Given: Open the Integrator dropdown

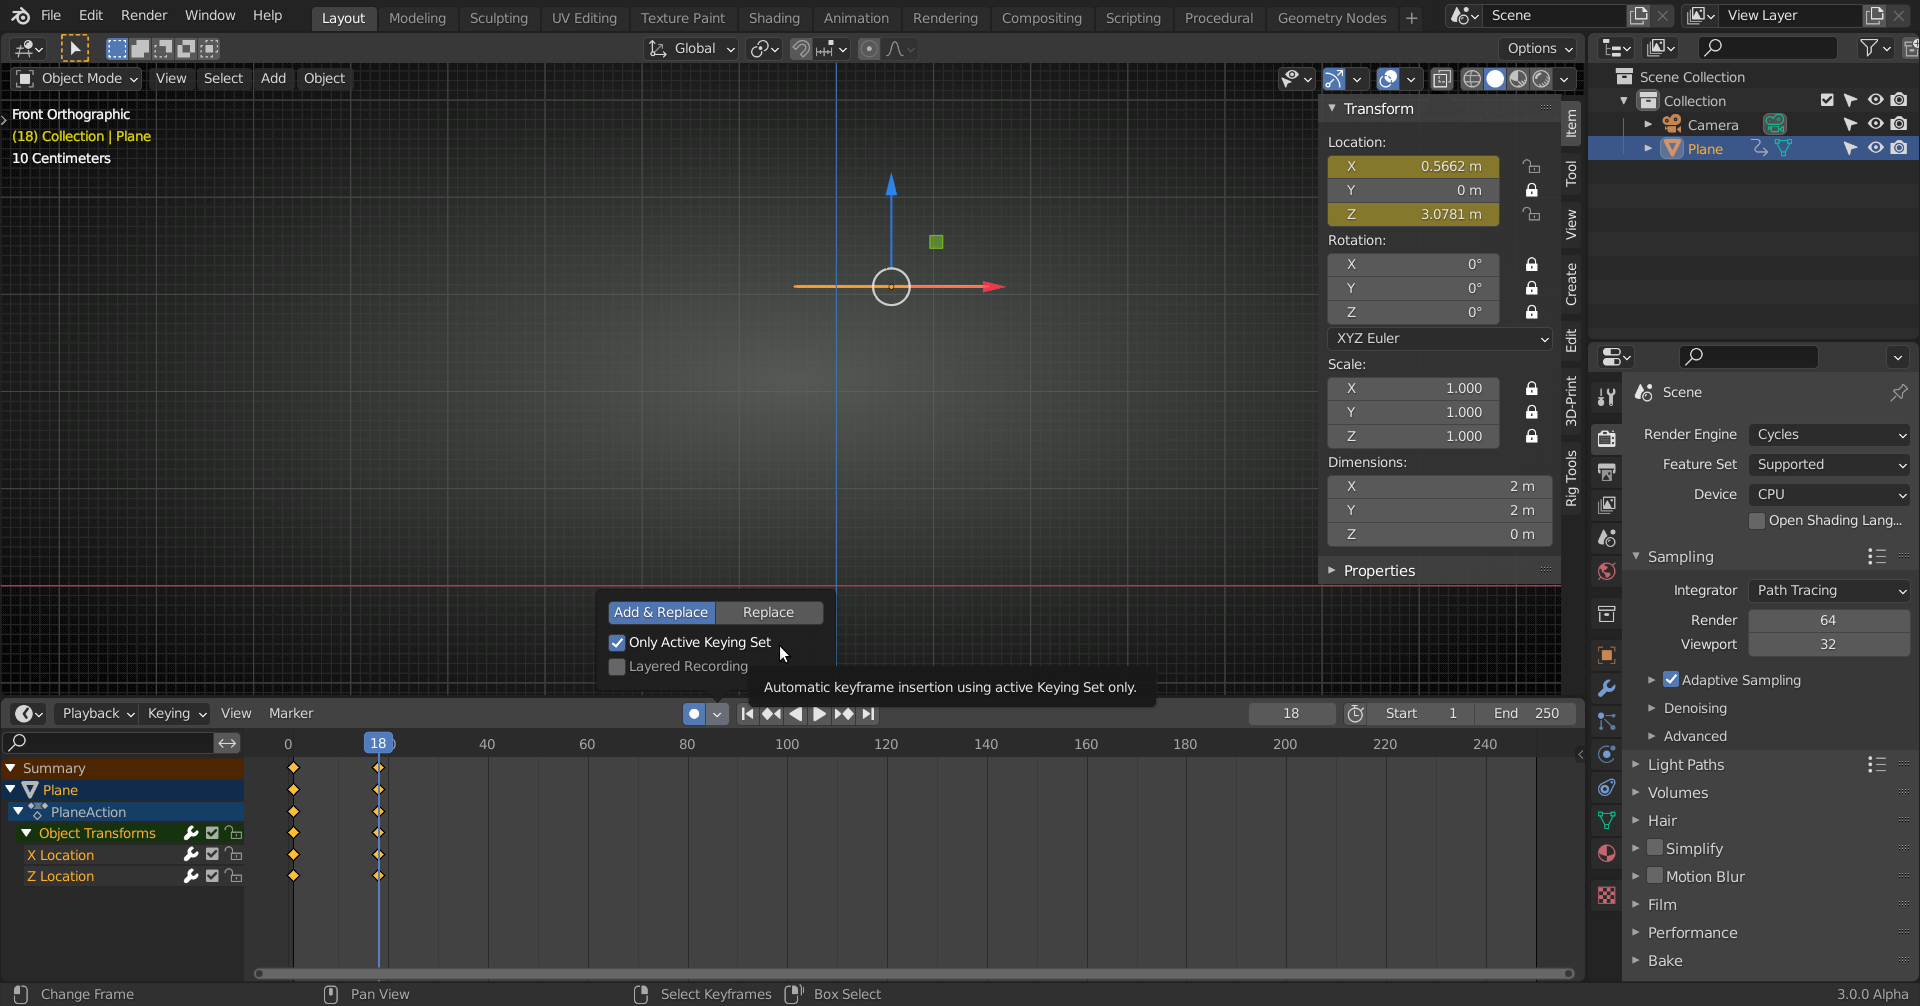Looking at the screenshot, I should (1829, 591).
